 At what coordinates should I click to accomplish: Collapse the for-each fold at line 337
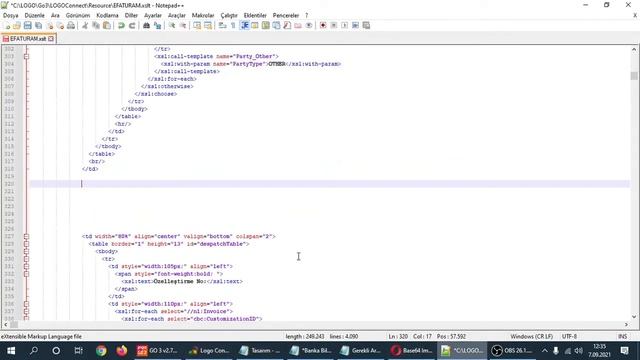tap(27, 311)
